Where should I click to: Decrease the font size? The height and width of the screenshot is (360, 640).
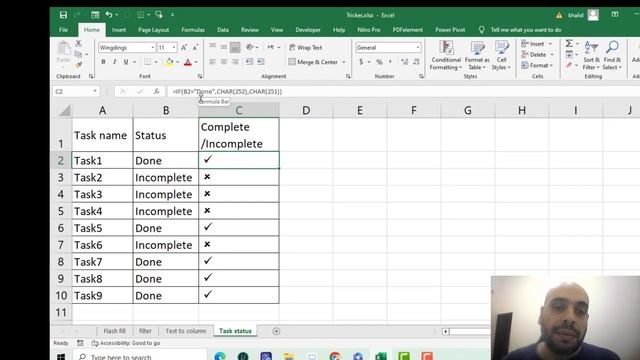[x=196, y=48]
